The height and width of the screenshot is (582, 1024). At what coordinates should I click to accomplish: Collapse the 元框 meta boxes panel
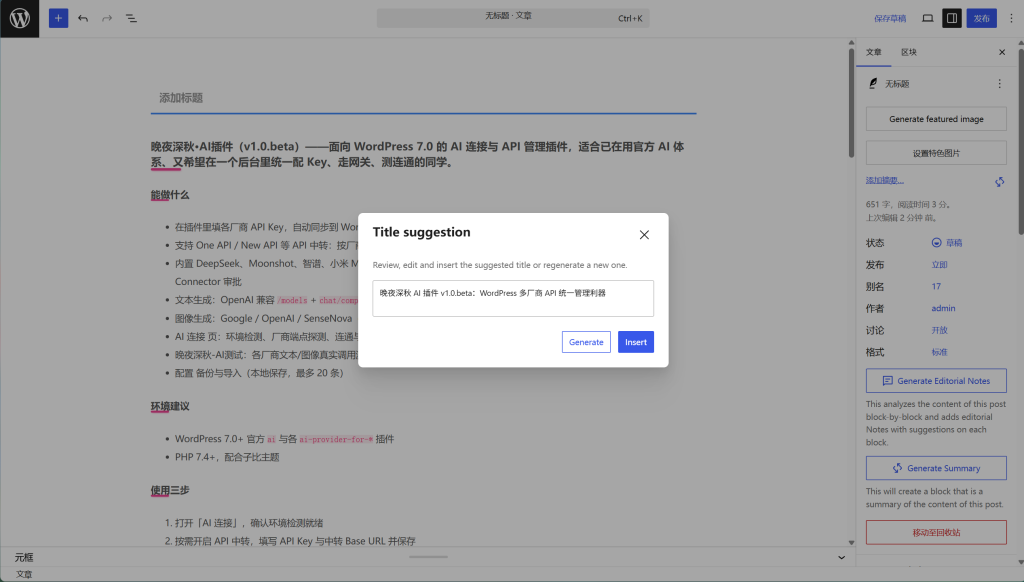click(841, 557)
